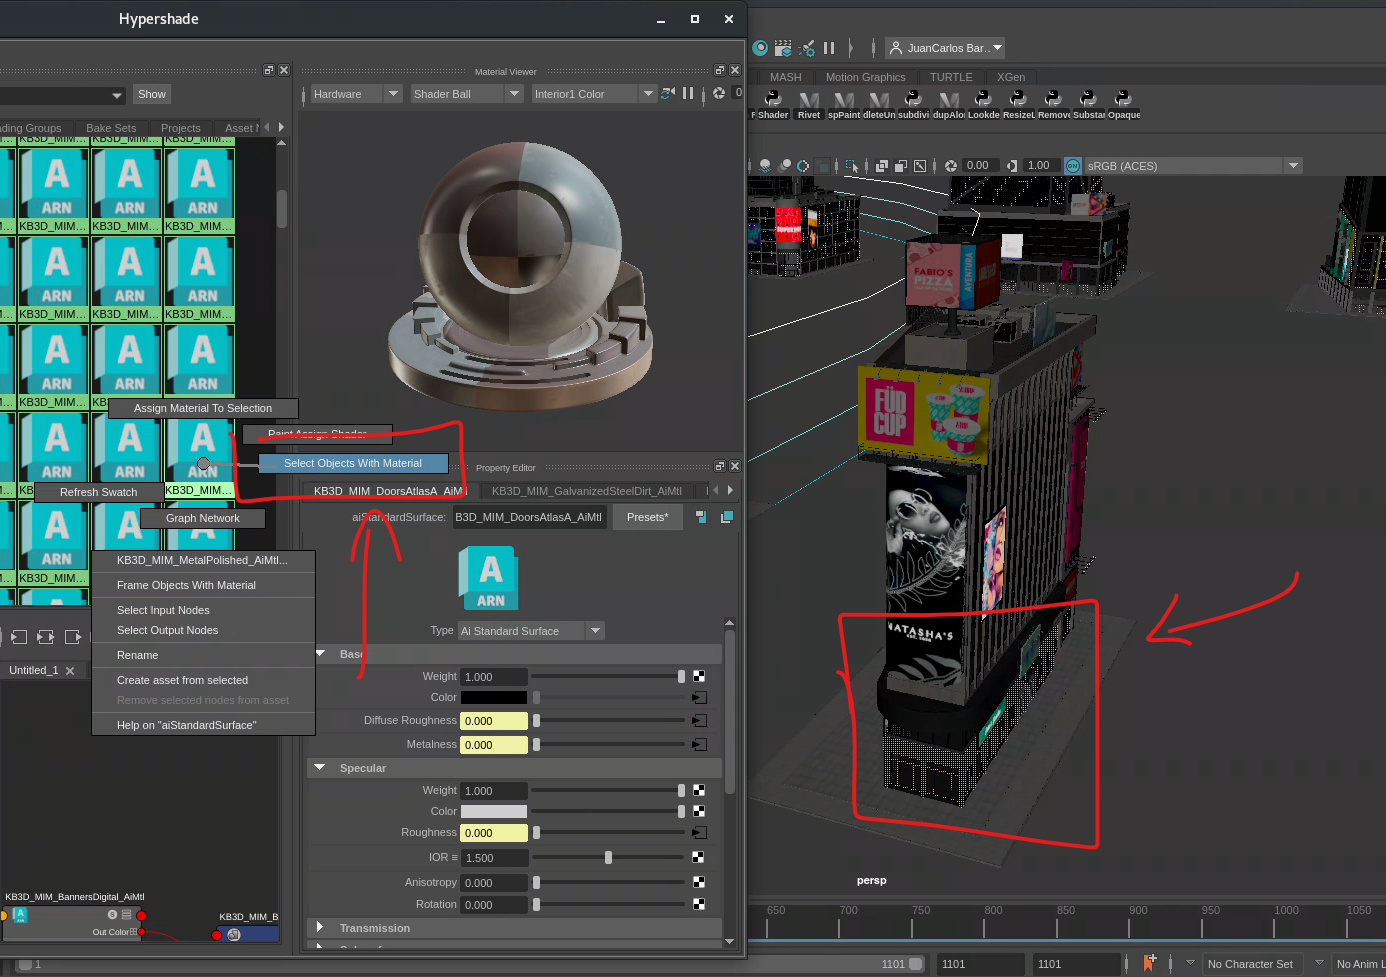Choose Help on "aiStandardSurface"
This screenshot has width=1386, height=977.
pyautogui.click(x=186, y=725)
